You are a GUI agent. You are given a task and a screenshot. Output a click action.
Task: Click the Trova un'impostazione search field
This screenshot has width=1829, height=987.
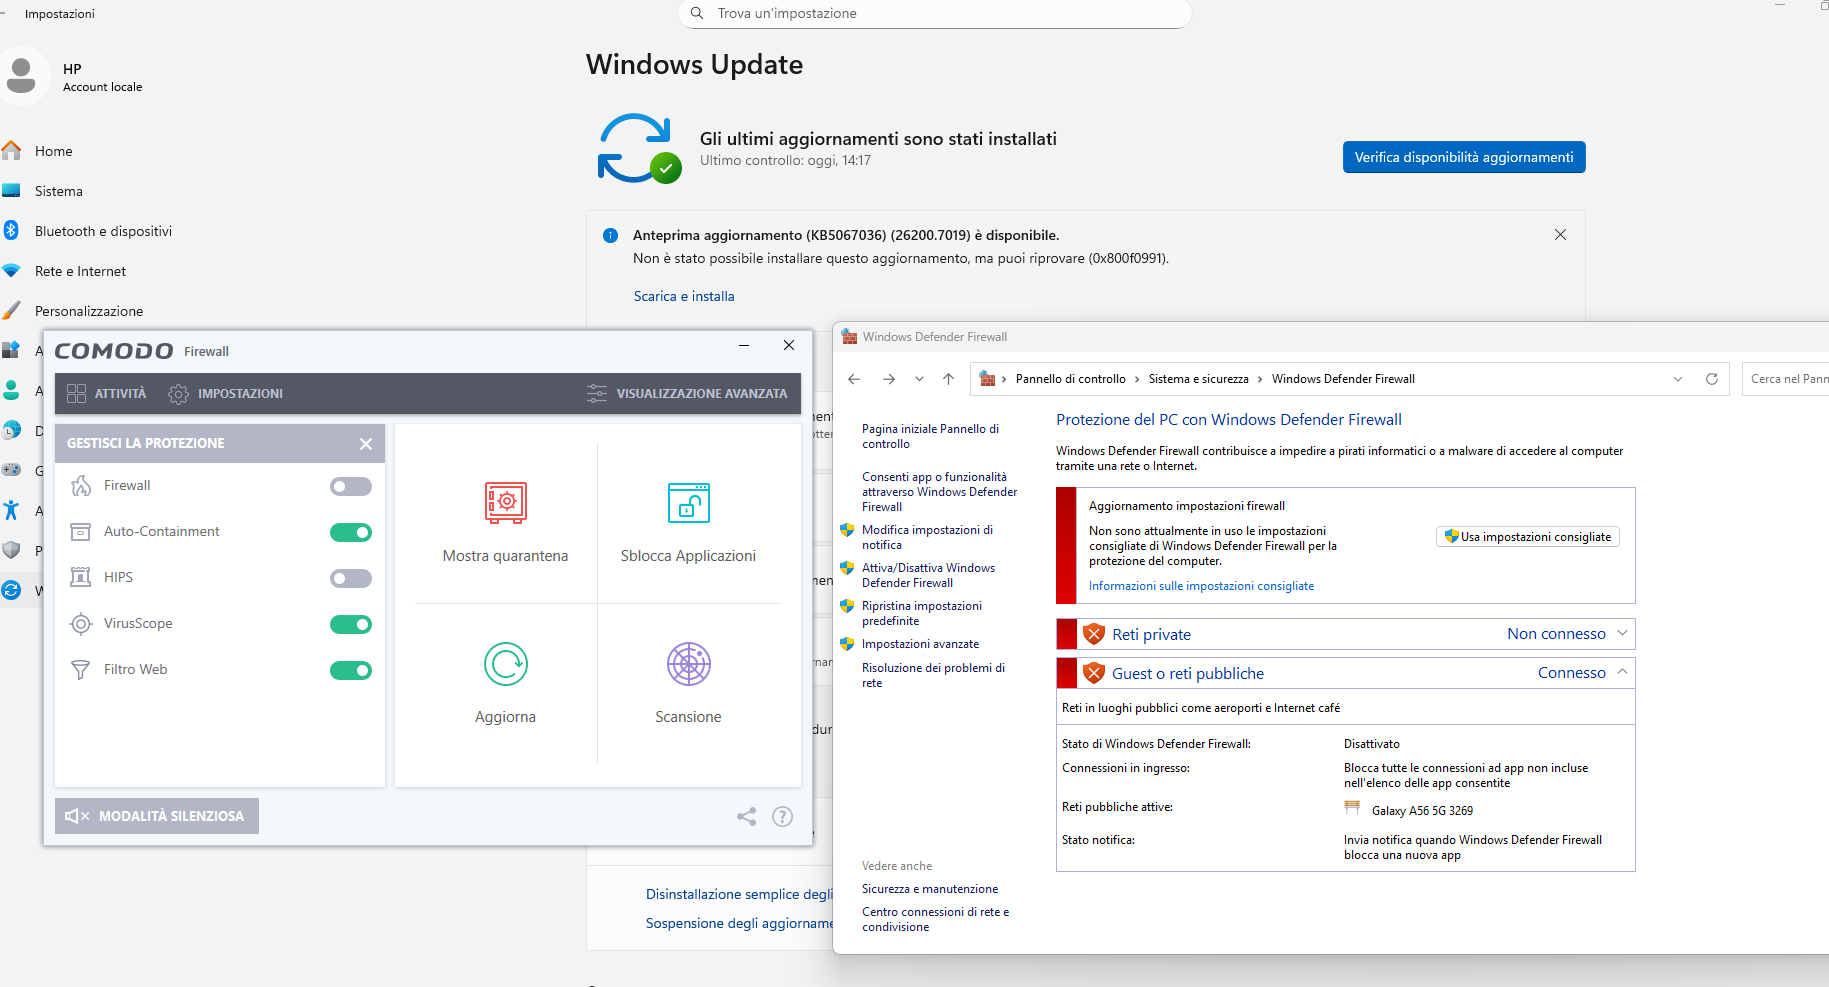[935, 14]
